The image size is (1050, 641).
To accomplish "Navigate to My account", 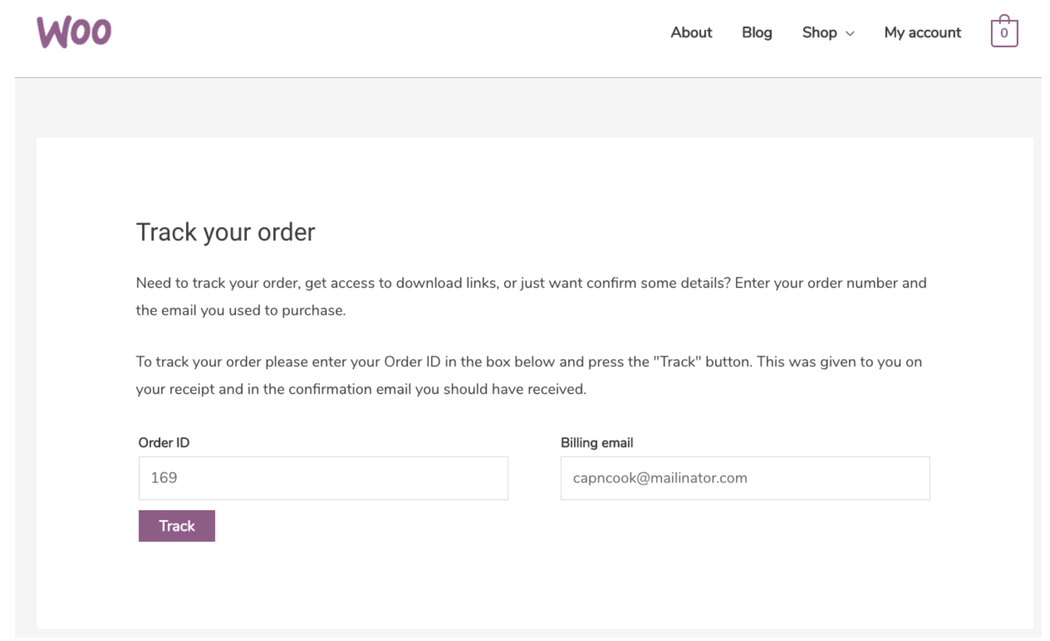I will [922, 33].
